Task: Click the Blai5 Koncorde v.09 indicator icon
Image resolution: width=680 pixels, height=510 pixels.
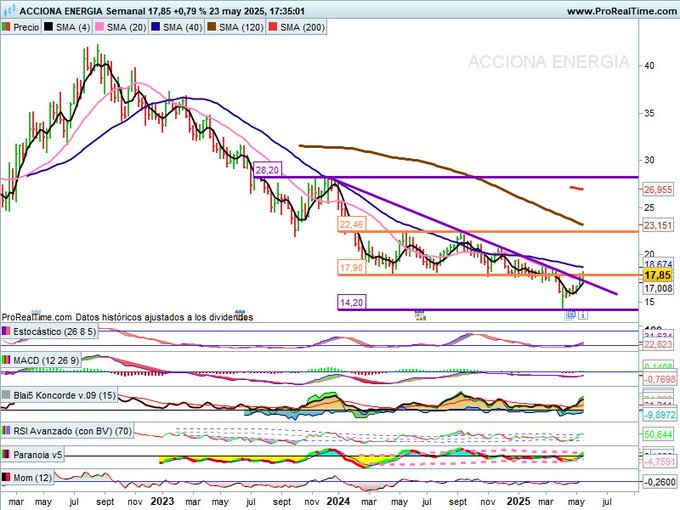Action: (x=6, y=395)
